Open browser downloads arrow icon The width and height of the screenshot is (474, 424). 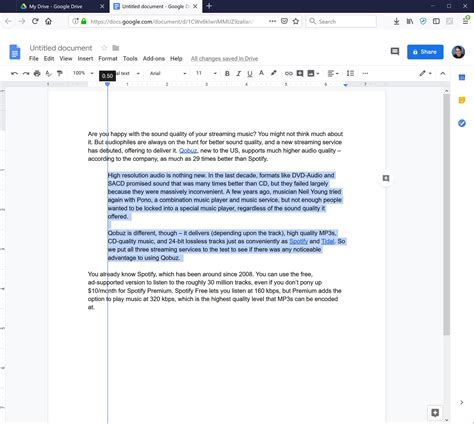tap(396, 21)
